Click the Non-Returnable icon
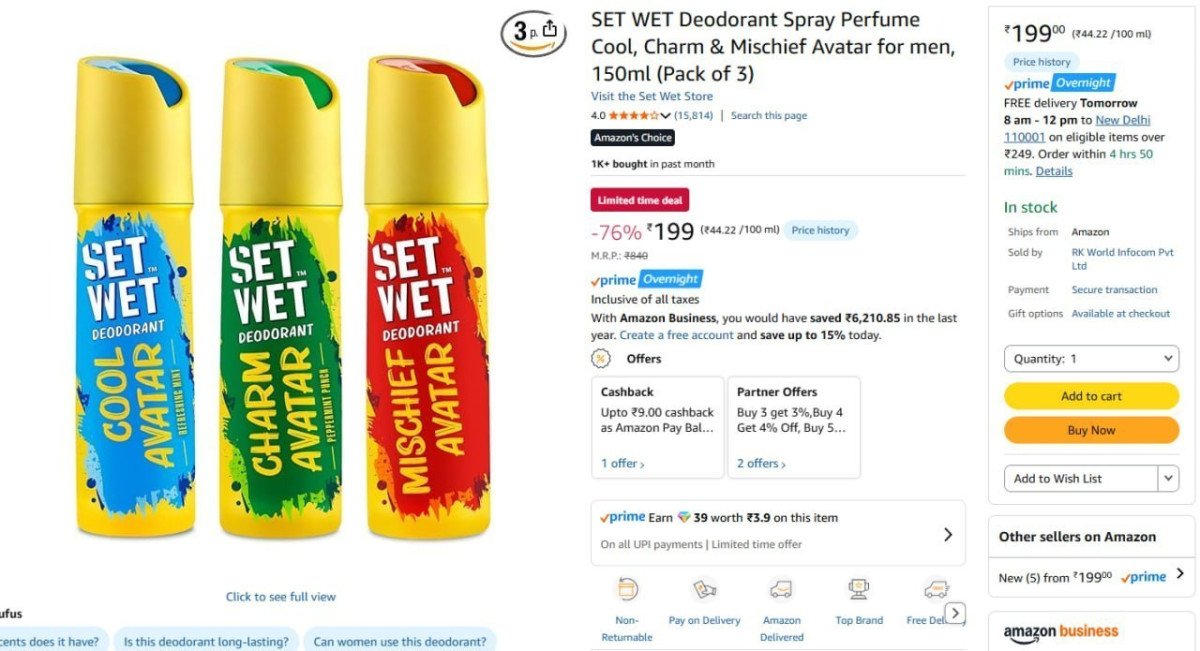 (628, 589)
